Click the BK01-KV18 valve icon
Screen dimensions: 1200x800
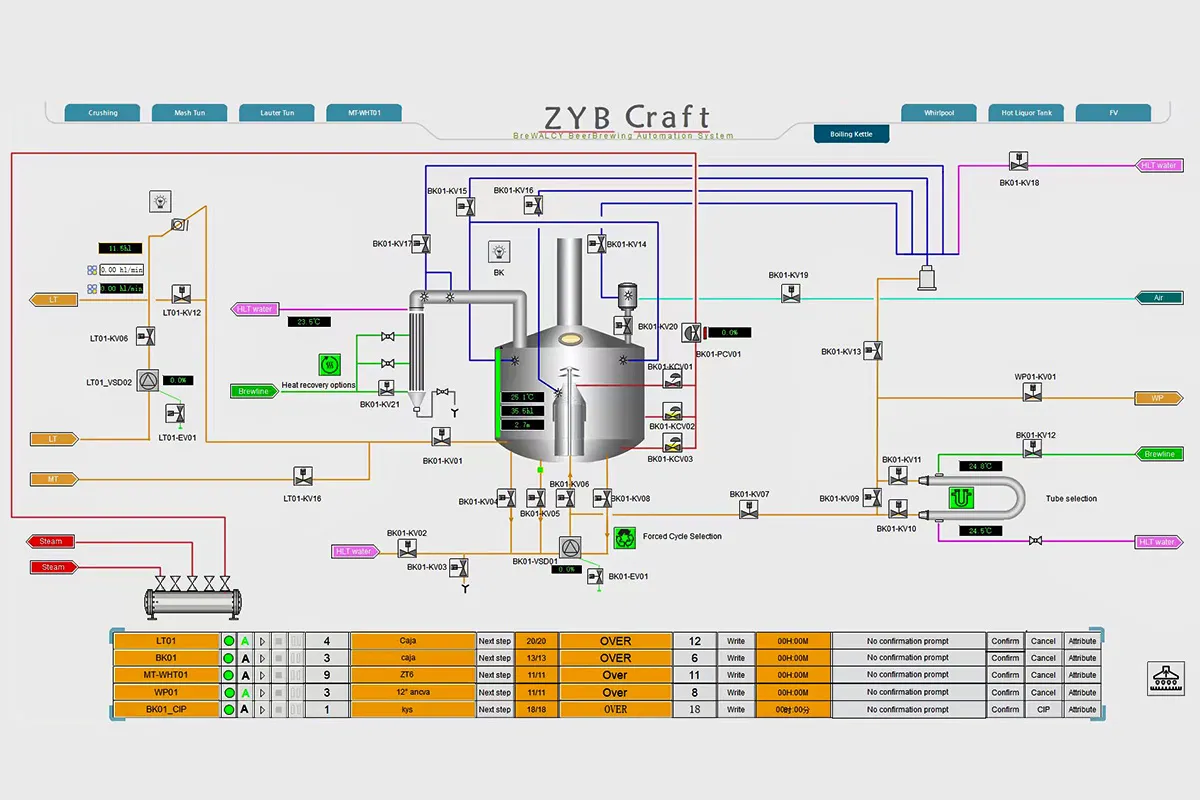coord(1019,160)
